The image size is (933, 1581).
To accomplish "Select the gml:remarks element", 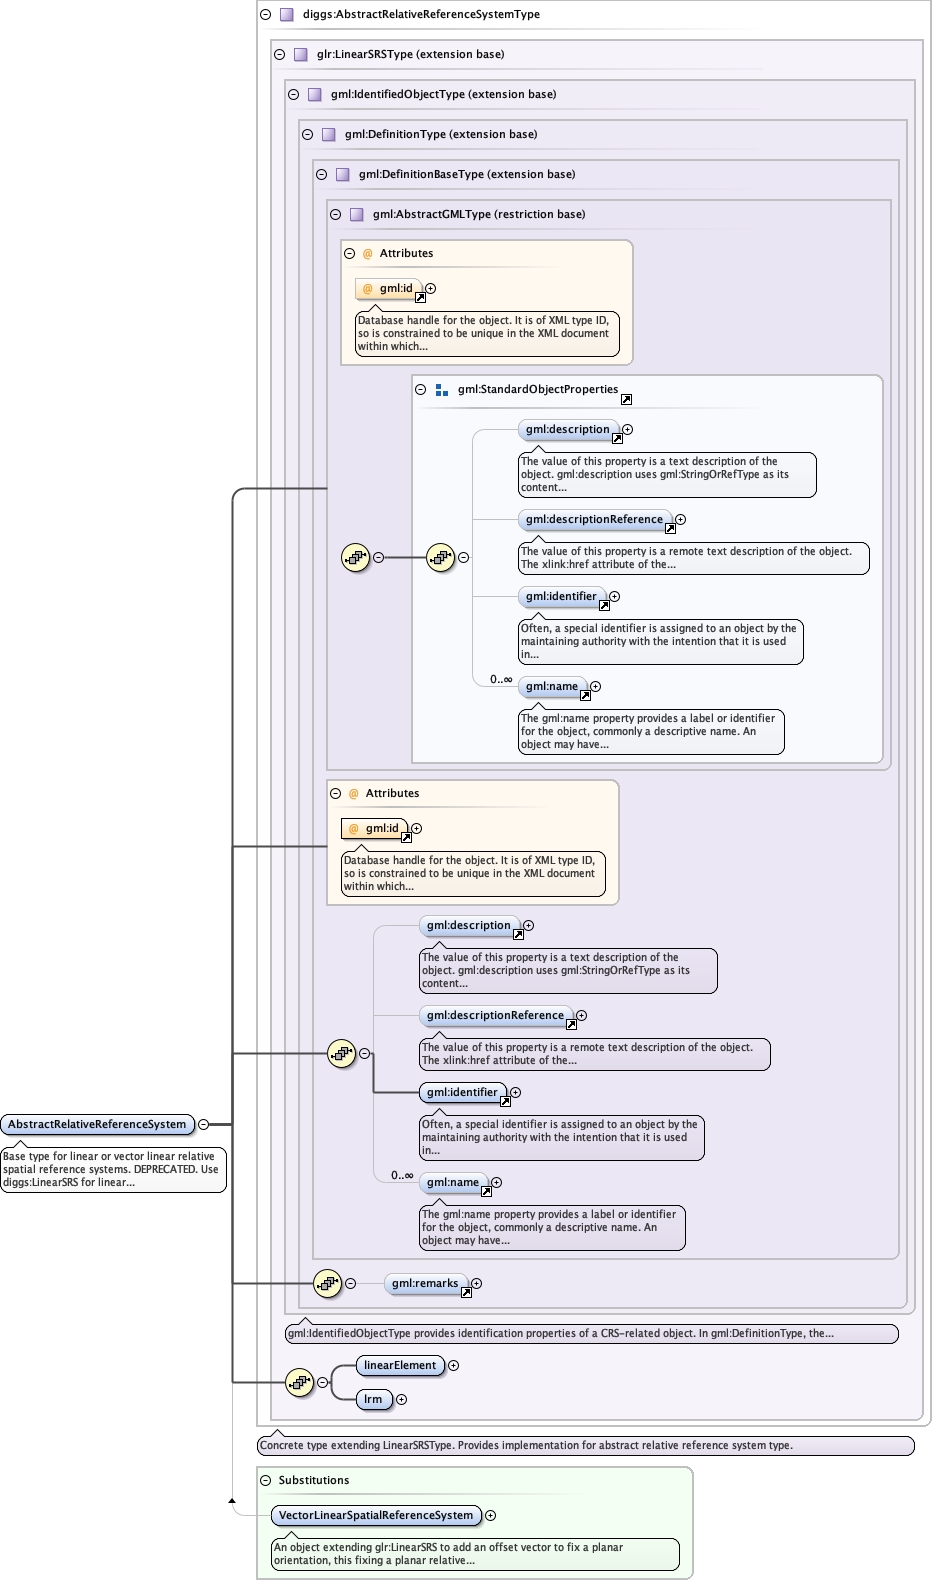I will point(425,1283).
